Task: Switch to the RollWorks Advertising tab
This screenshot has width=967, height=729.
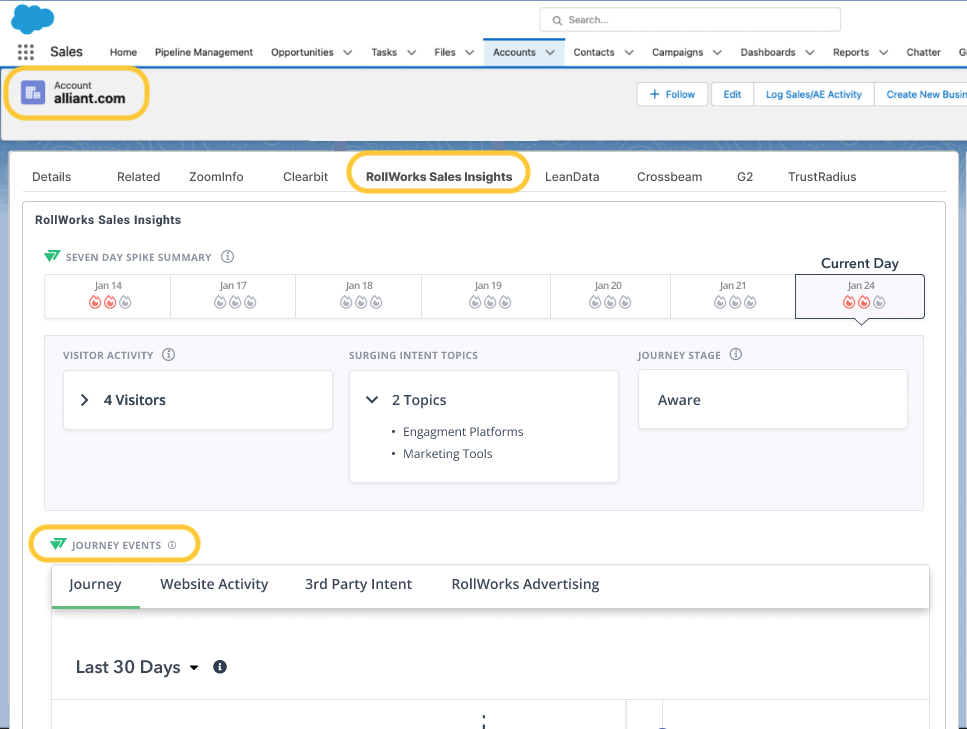Action: coord(525,584)
